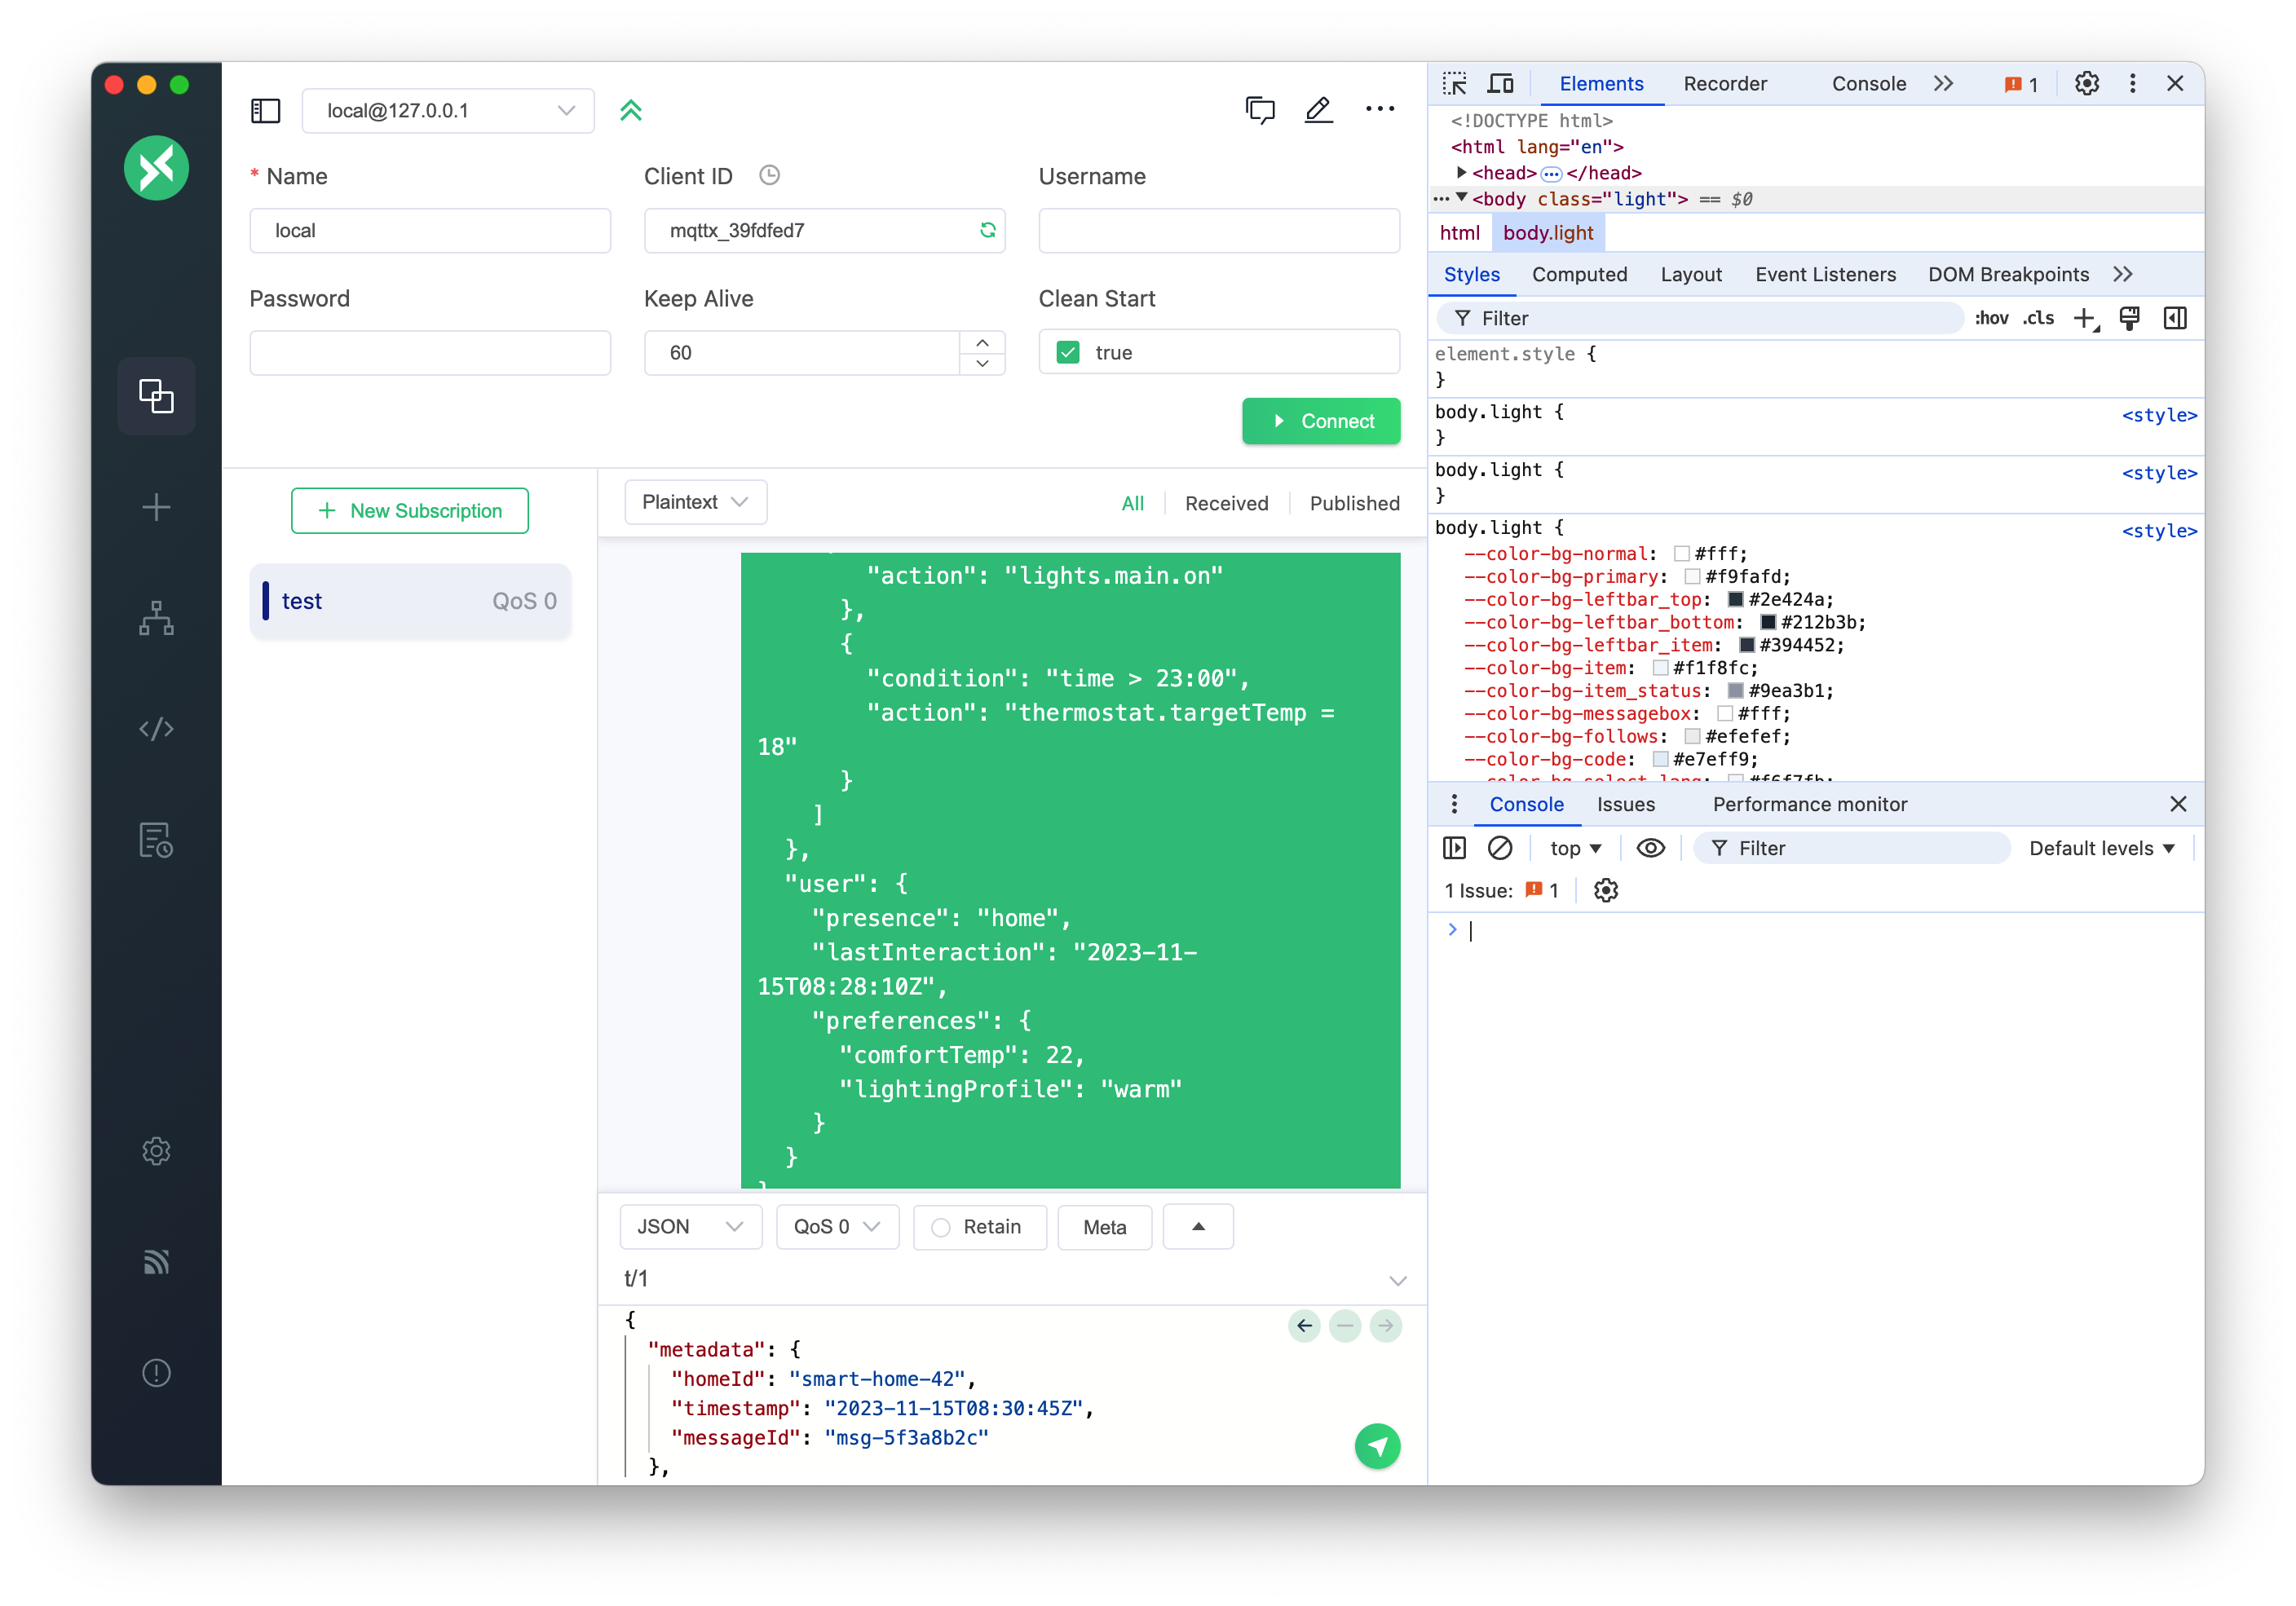Toggle live expression eye icon in console
Image resolution: width=2296 pixels, height=1606 pixels.
click(x=1650, y=848)
